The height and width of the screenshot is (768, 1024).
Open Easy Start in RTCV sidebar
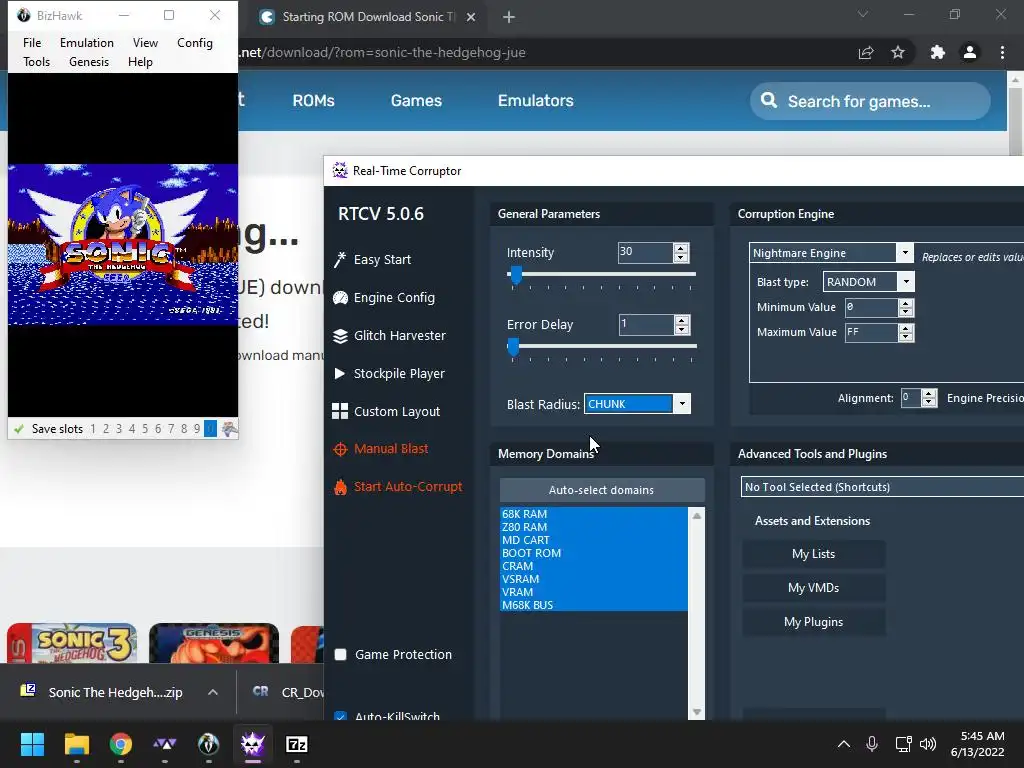(x=373, y=259)
